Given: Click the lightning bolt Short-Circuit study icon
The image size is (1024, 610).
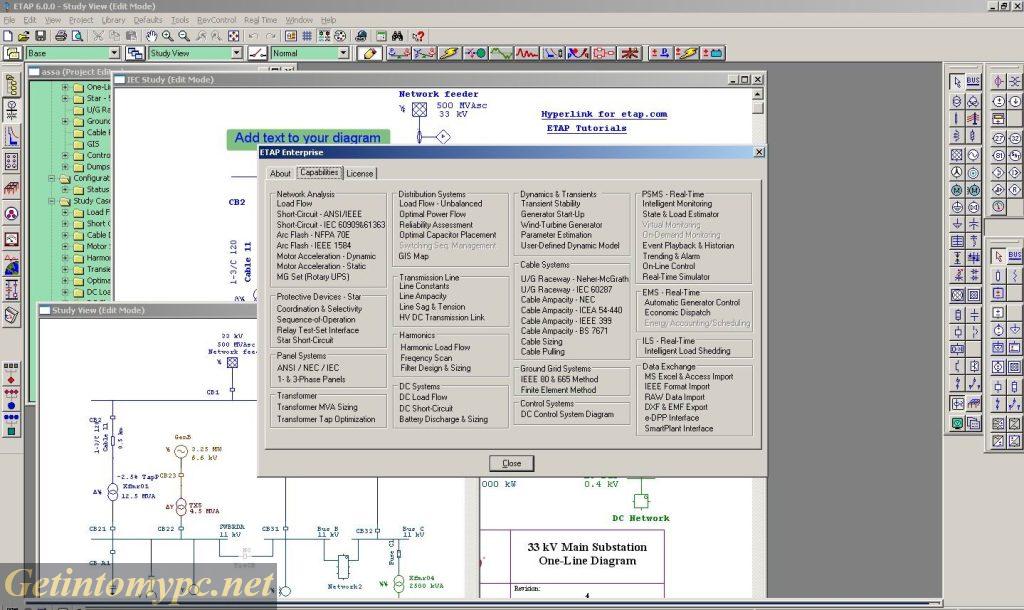Looking at the screenshot, I should pyautogui.click(x=450, y=53).
